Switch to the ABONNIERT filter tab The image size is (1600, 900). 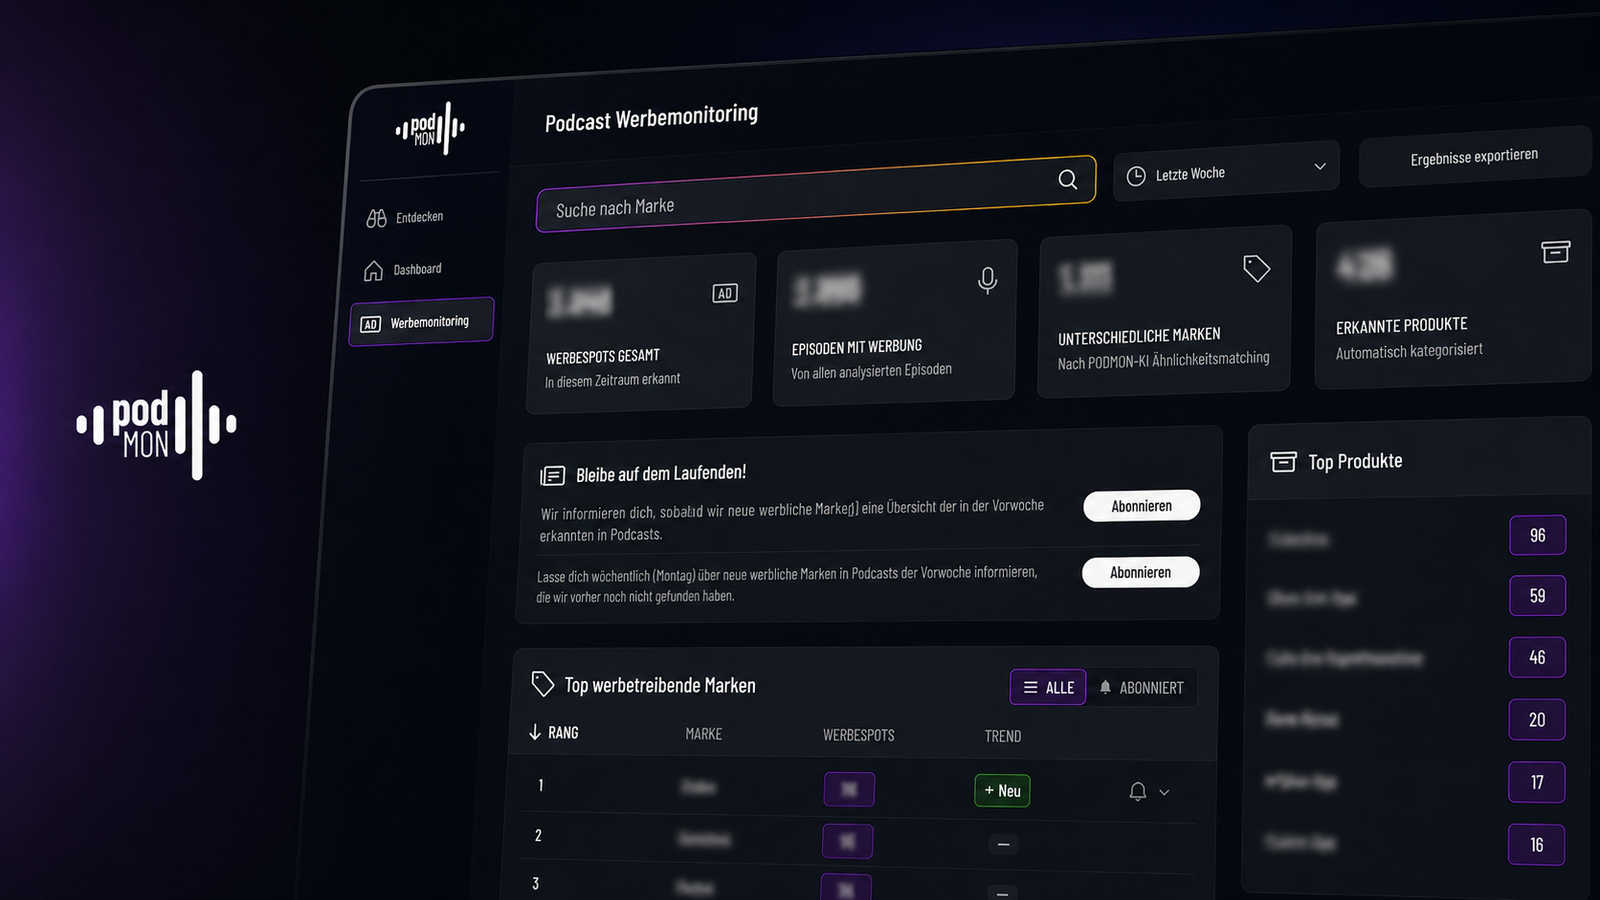click(x=1141, y=688)
